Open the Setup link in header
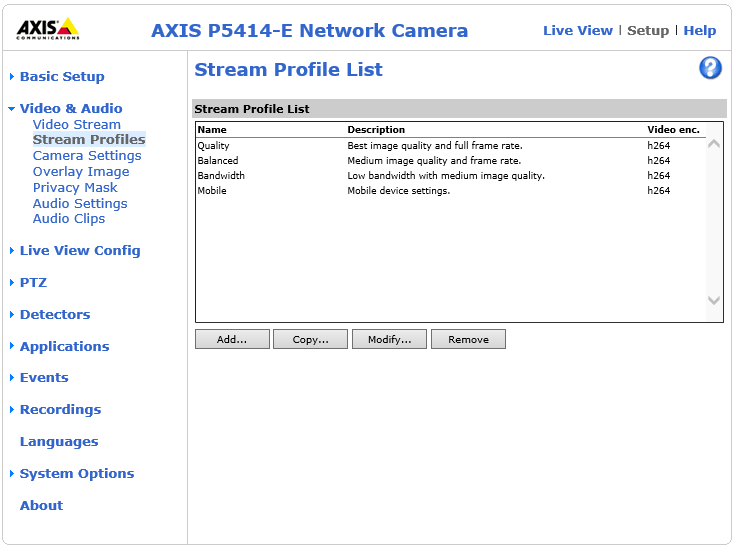This screenshot has width=736, height=552. click(648, 31)
